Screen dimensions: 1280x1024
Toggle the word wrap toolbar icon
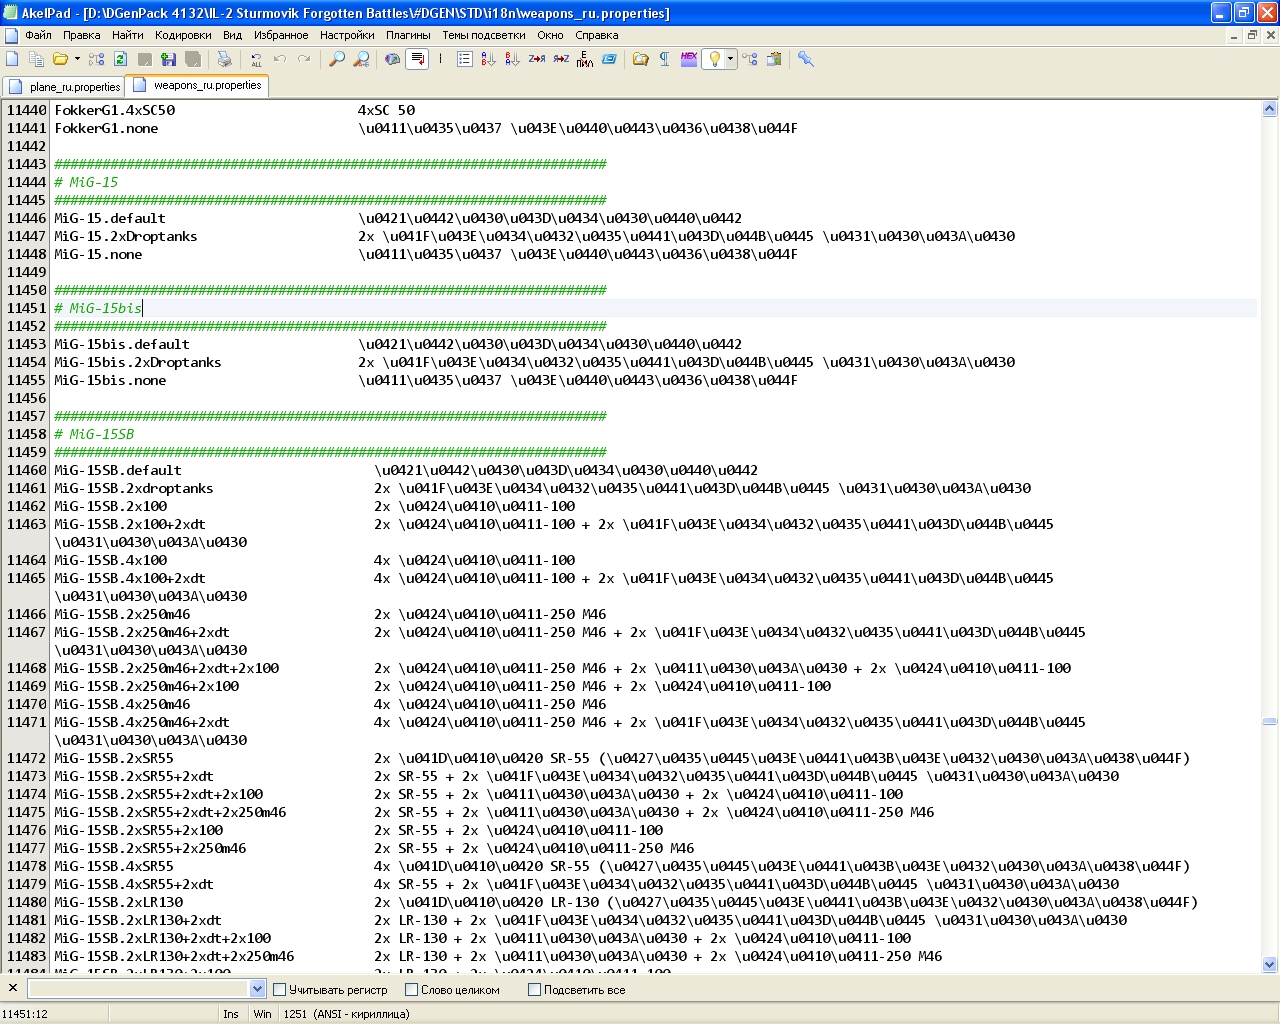pyautogui.click(x=417, y=59)
